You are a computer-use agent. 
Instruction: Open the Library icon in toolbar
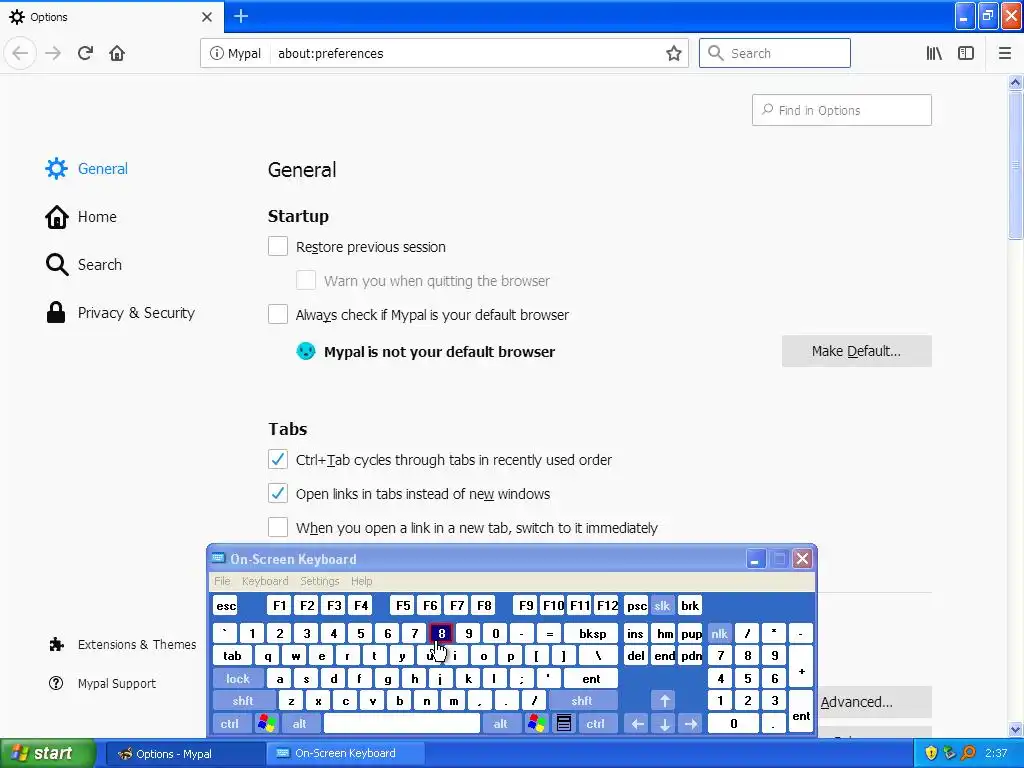click(934, 53)
